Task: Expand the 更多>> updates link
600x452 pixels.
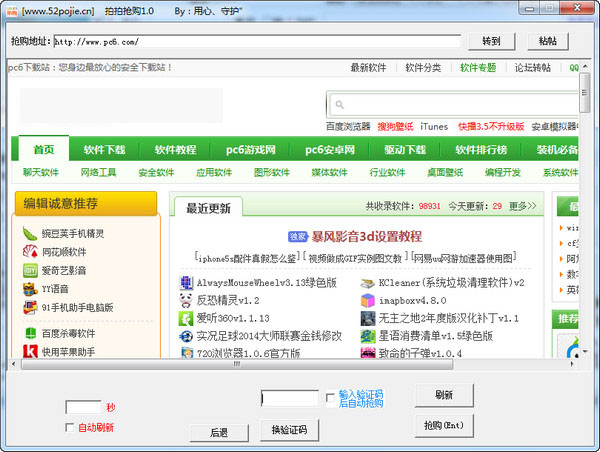Action: [x=522, y=206]
